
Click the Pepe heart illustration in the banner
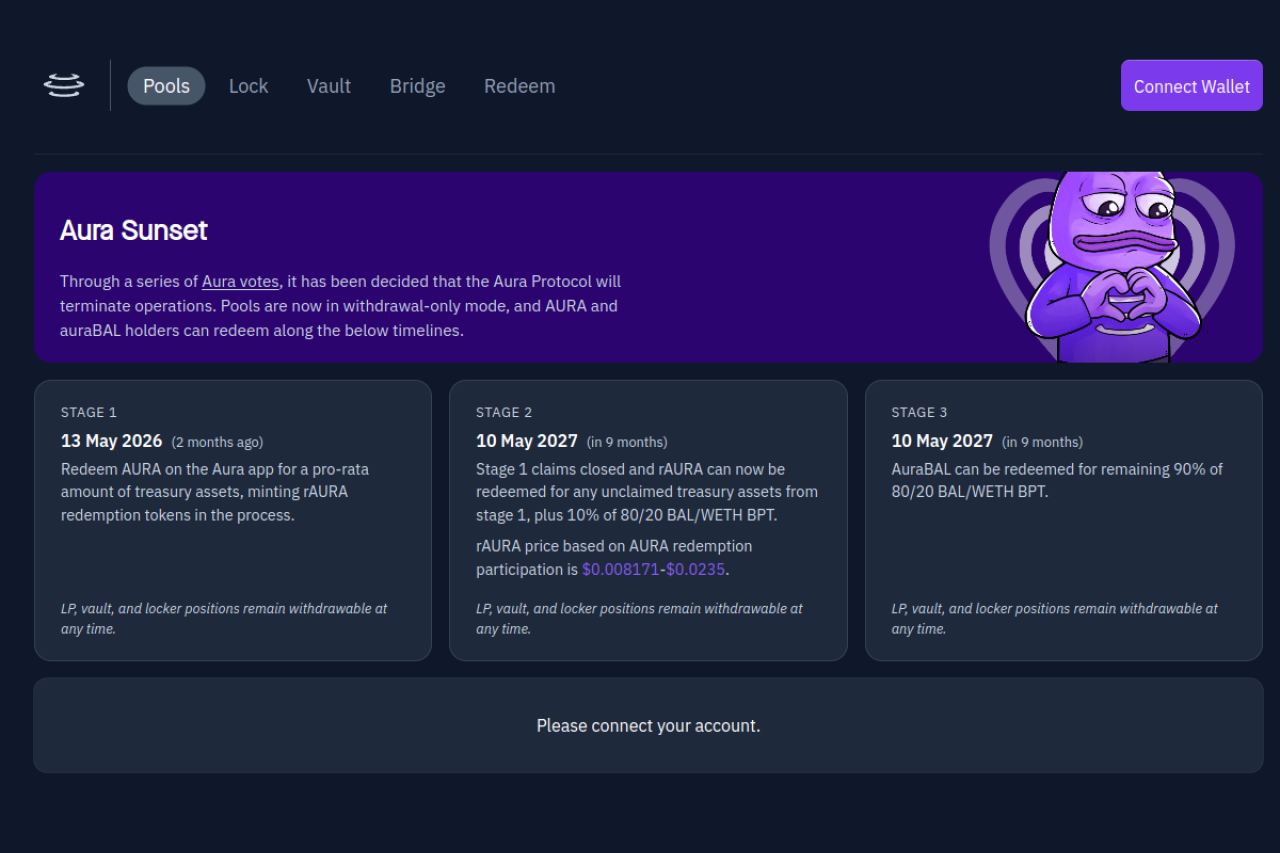(1112, 267)
